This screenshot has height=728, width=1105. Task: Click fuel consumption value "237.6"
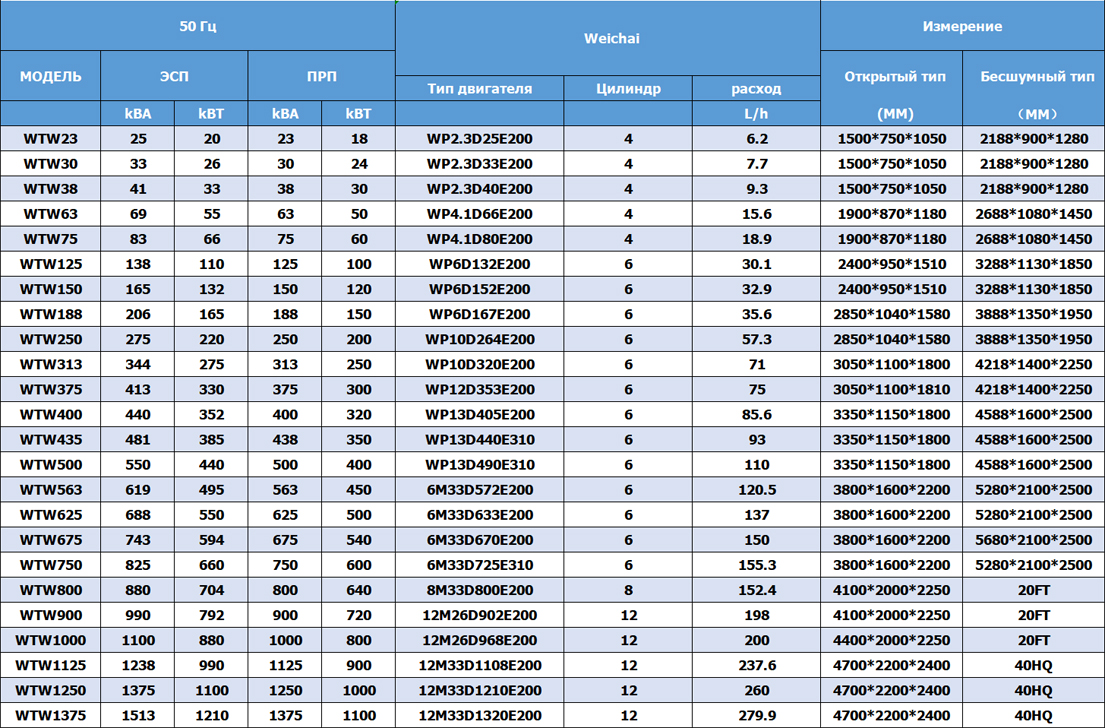coord(756,666)
